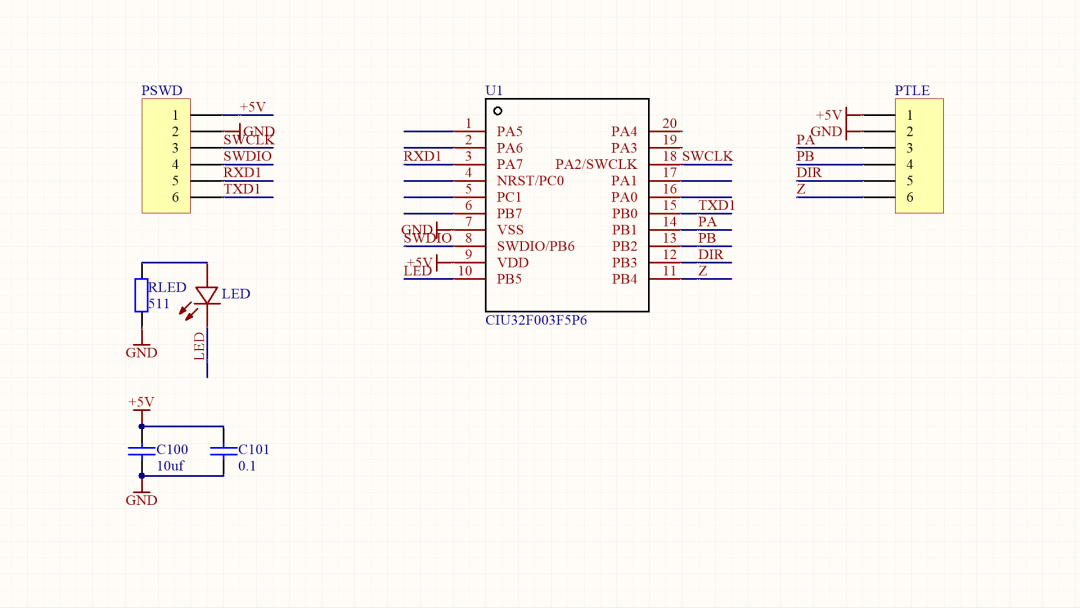Select the LED diode symbol
This screenshot has height=608, width=1080.
[x=207, y=295]
